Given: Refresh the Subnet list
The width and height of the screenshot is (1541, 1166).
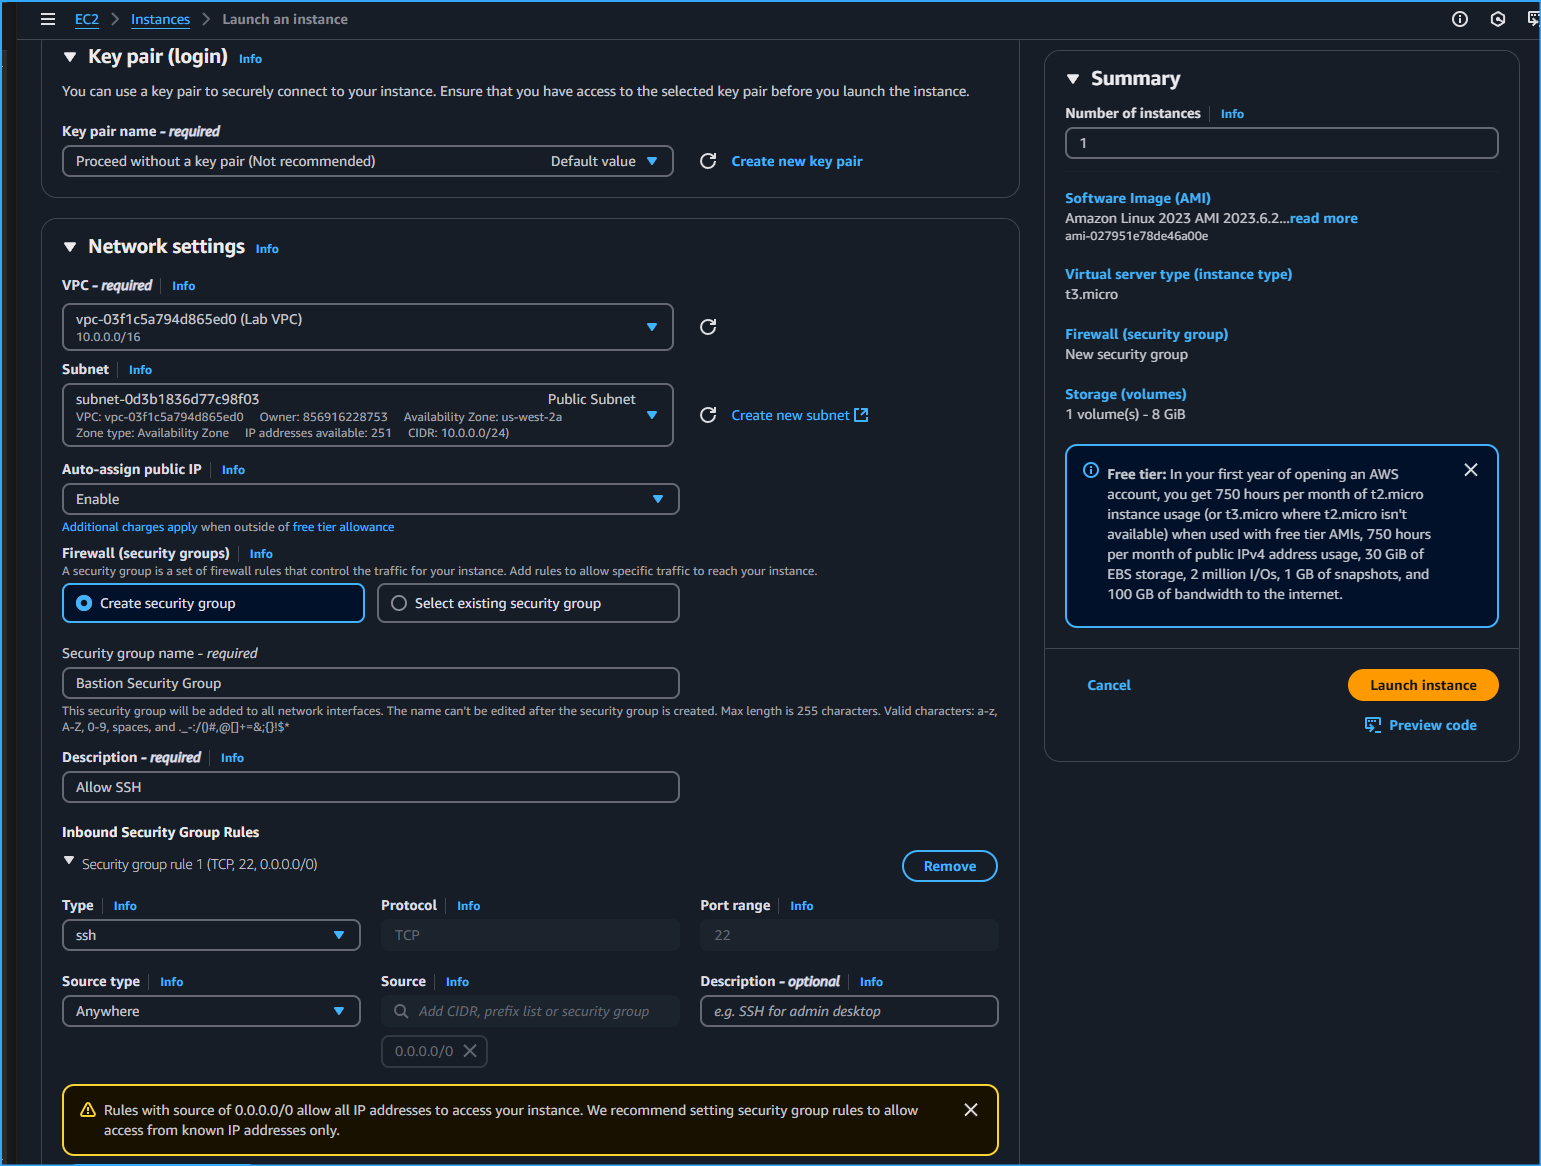Looking at the screenshot, I should [x=708, y=415].
